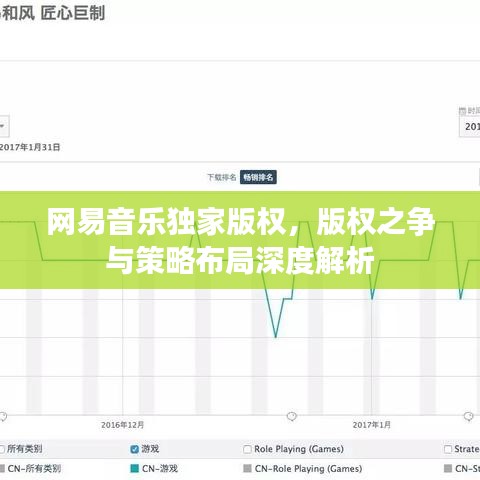
Task: Toggle the teal CN-游戏 legend swatch
Action: [134, 468]
